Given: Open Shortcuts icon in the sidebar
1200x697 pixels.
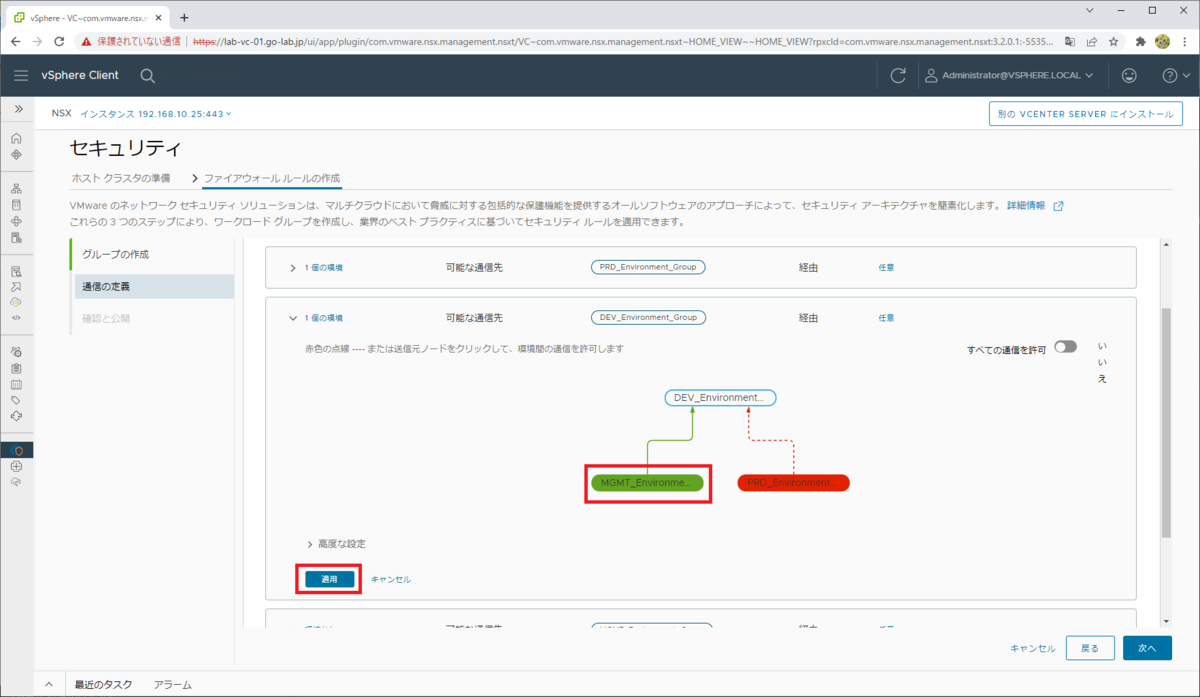Looking at the screenshot, I should point(16,154).
